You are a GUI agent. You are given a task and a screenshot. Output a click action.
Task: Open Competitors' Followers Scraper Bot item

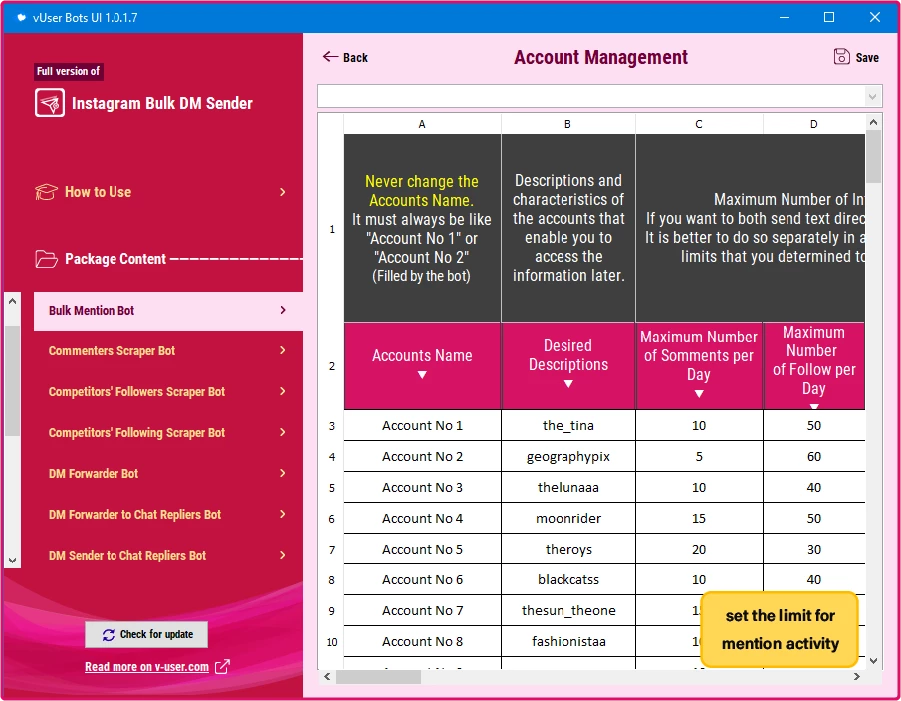click(x=168, y=392)
